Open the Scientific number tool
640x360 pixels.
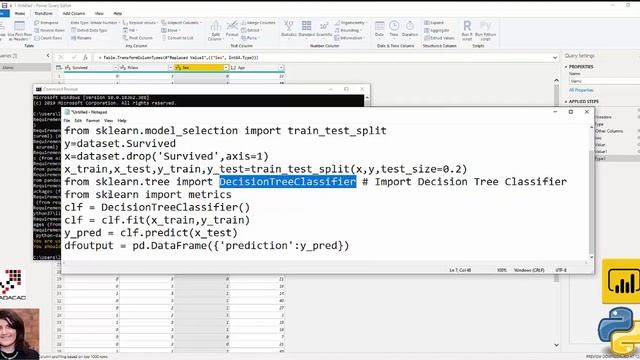[x=324, y=29]
